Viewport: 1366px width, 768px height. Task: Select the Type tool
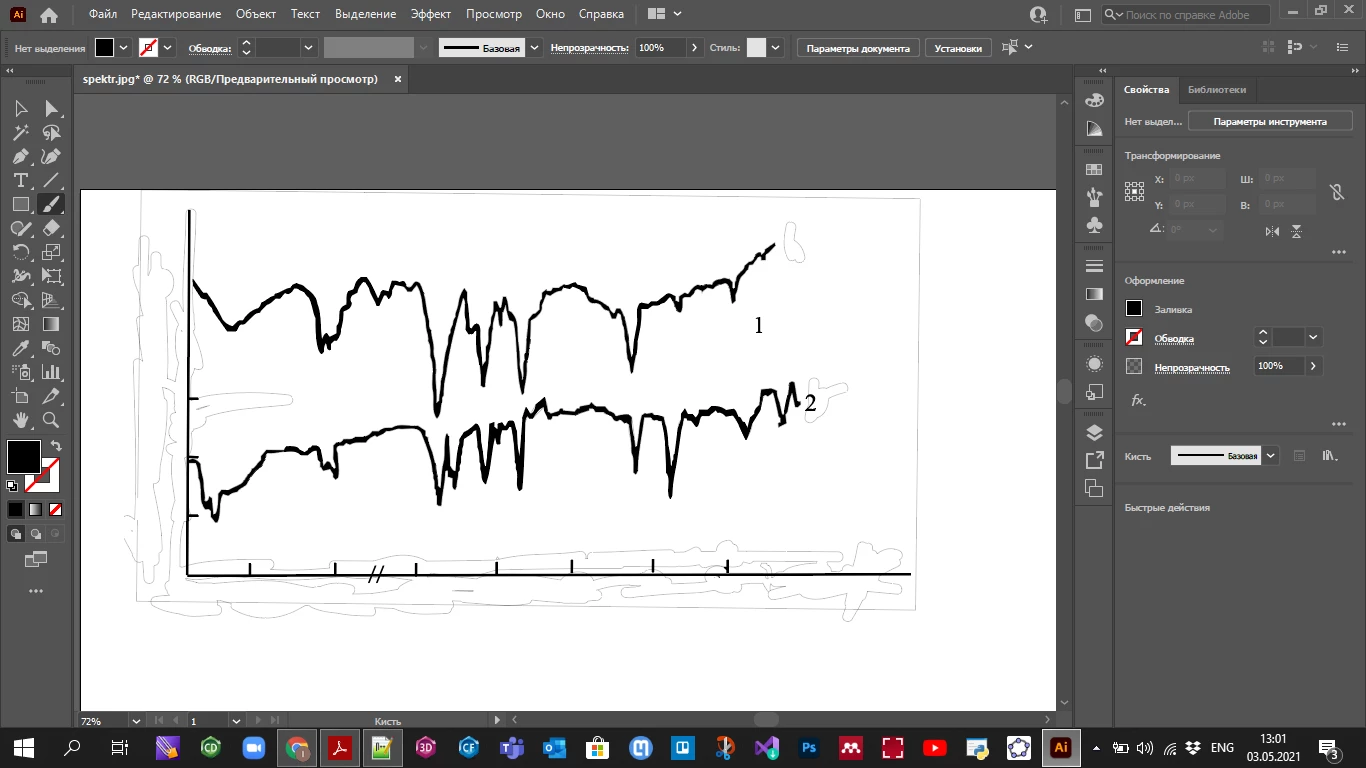coord(21,180)
